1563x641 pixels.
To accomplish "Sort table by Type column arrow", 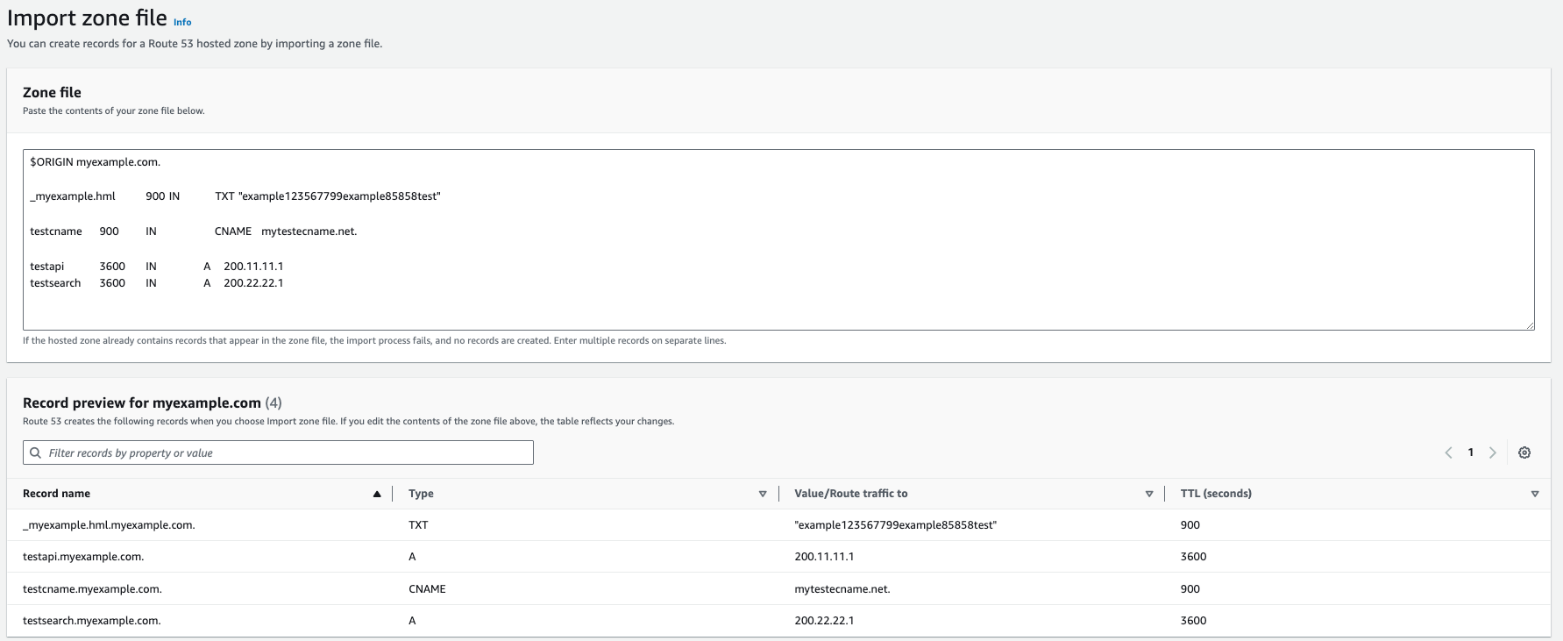I will click(763, 494).
